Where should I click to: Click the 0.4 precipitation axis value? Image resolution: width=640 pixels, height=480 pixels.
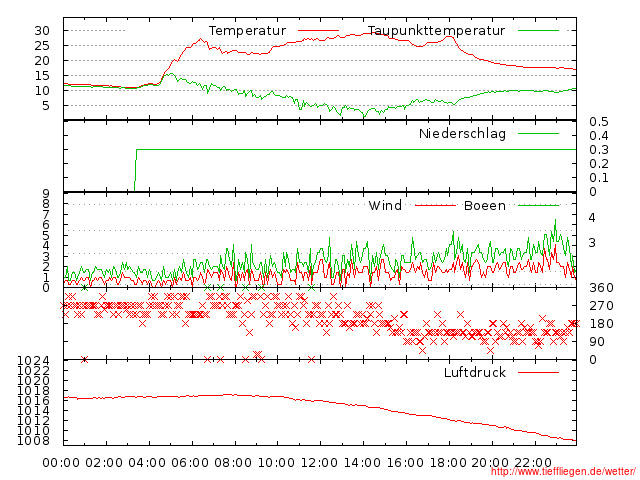(599, 136)
